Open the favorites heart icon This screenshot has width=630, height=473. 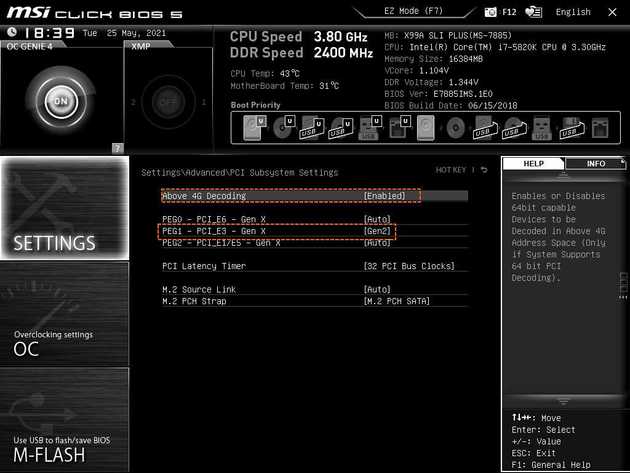click(x=534, y=12)
